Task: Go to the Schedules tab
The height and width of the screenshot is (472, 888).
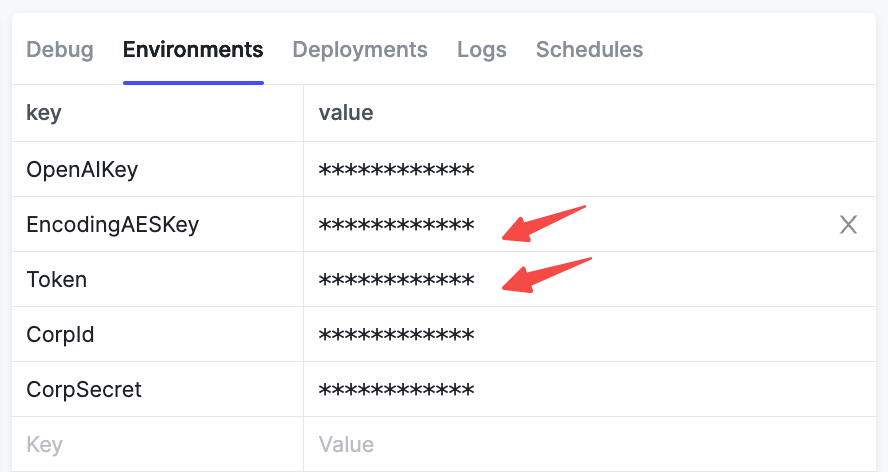Action: (590, 50)
